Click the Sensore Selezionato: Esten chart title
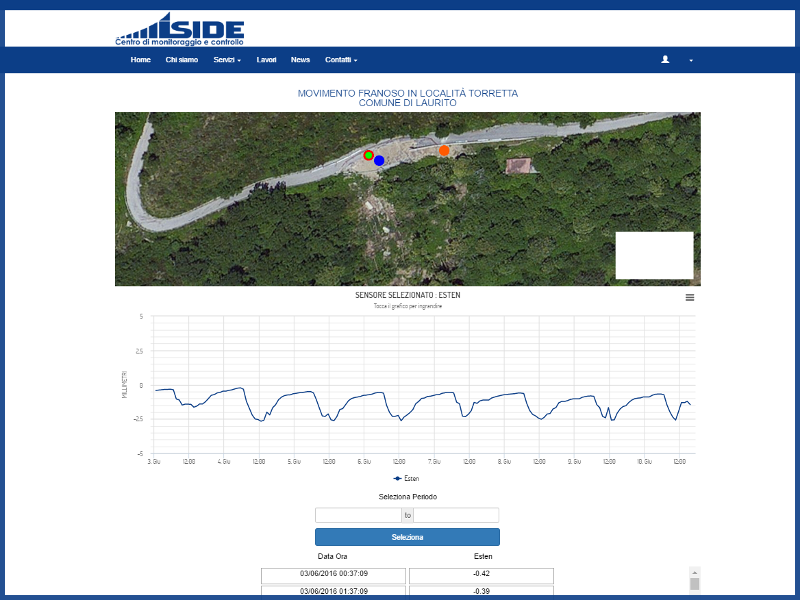Screen dimensions: 800x600 click(x=408, y=295)
